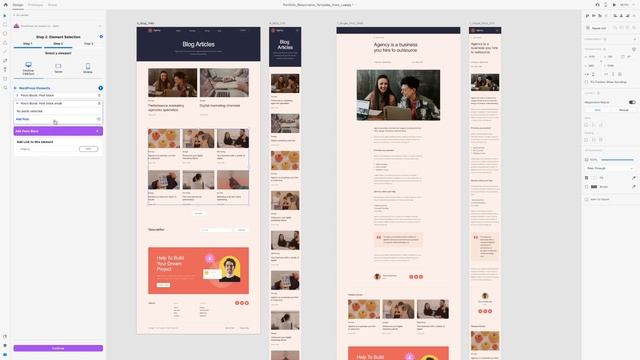Click the purple Continue button
Viewport: 640px width, 360px height.
58,348
